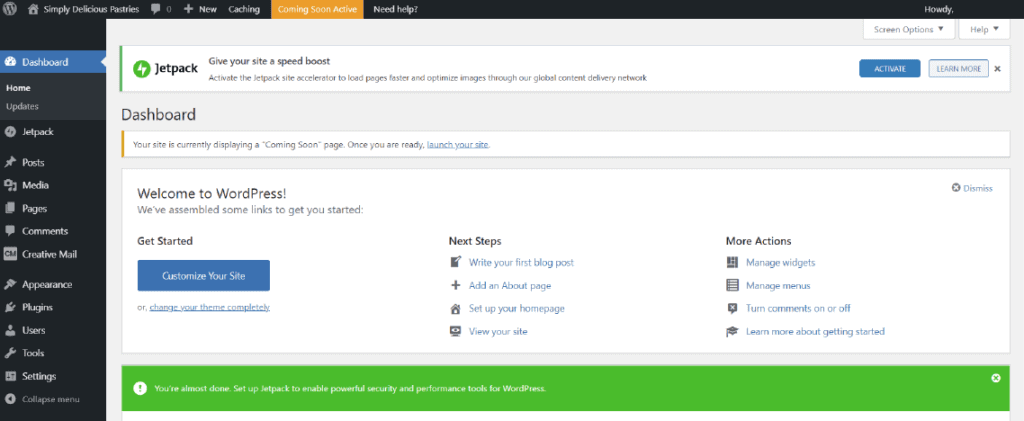The width and height of the screenshot is (1024, 421).
Task: Click Manage menus link
Action: point(778,285)
